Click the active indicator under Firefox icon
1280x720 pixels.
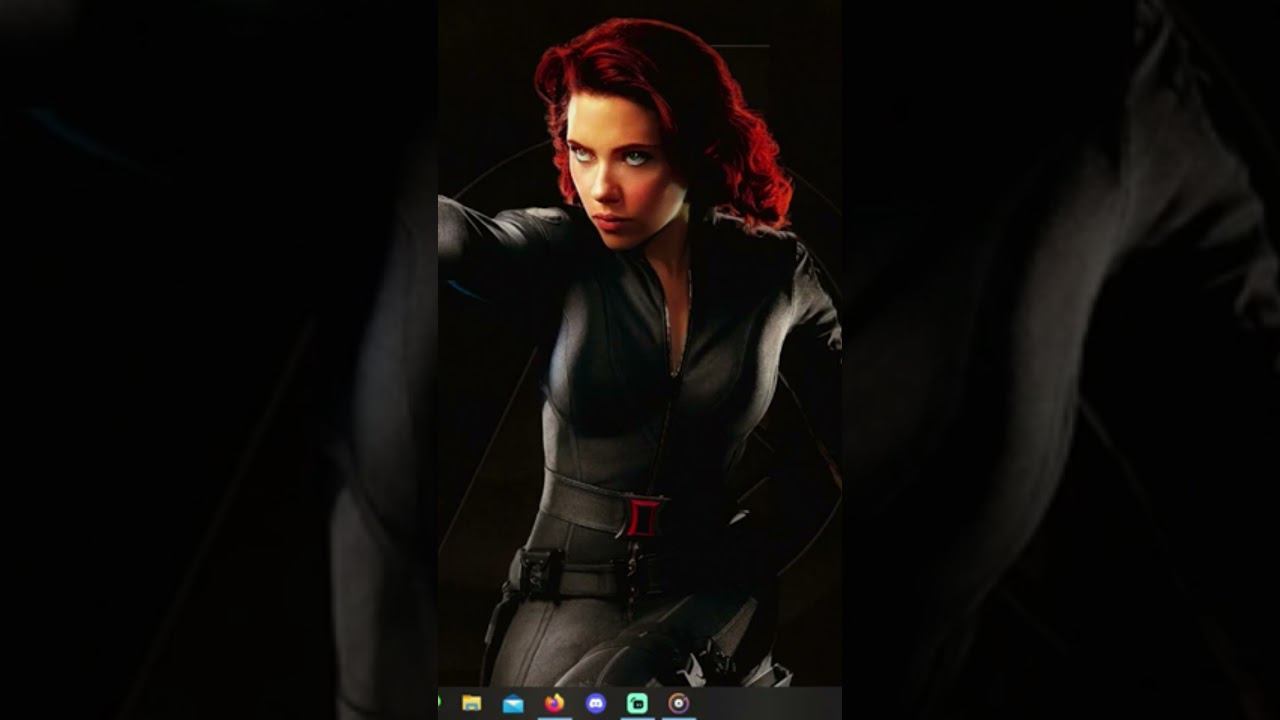pyautogui.click(x=554, y=717)
